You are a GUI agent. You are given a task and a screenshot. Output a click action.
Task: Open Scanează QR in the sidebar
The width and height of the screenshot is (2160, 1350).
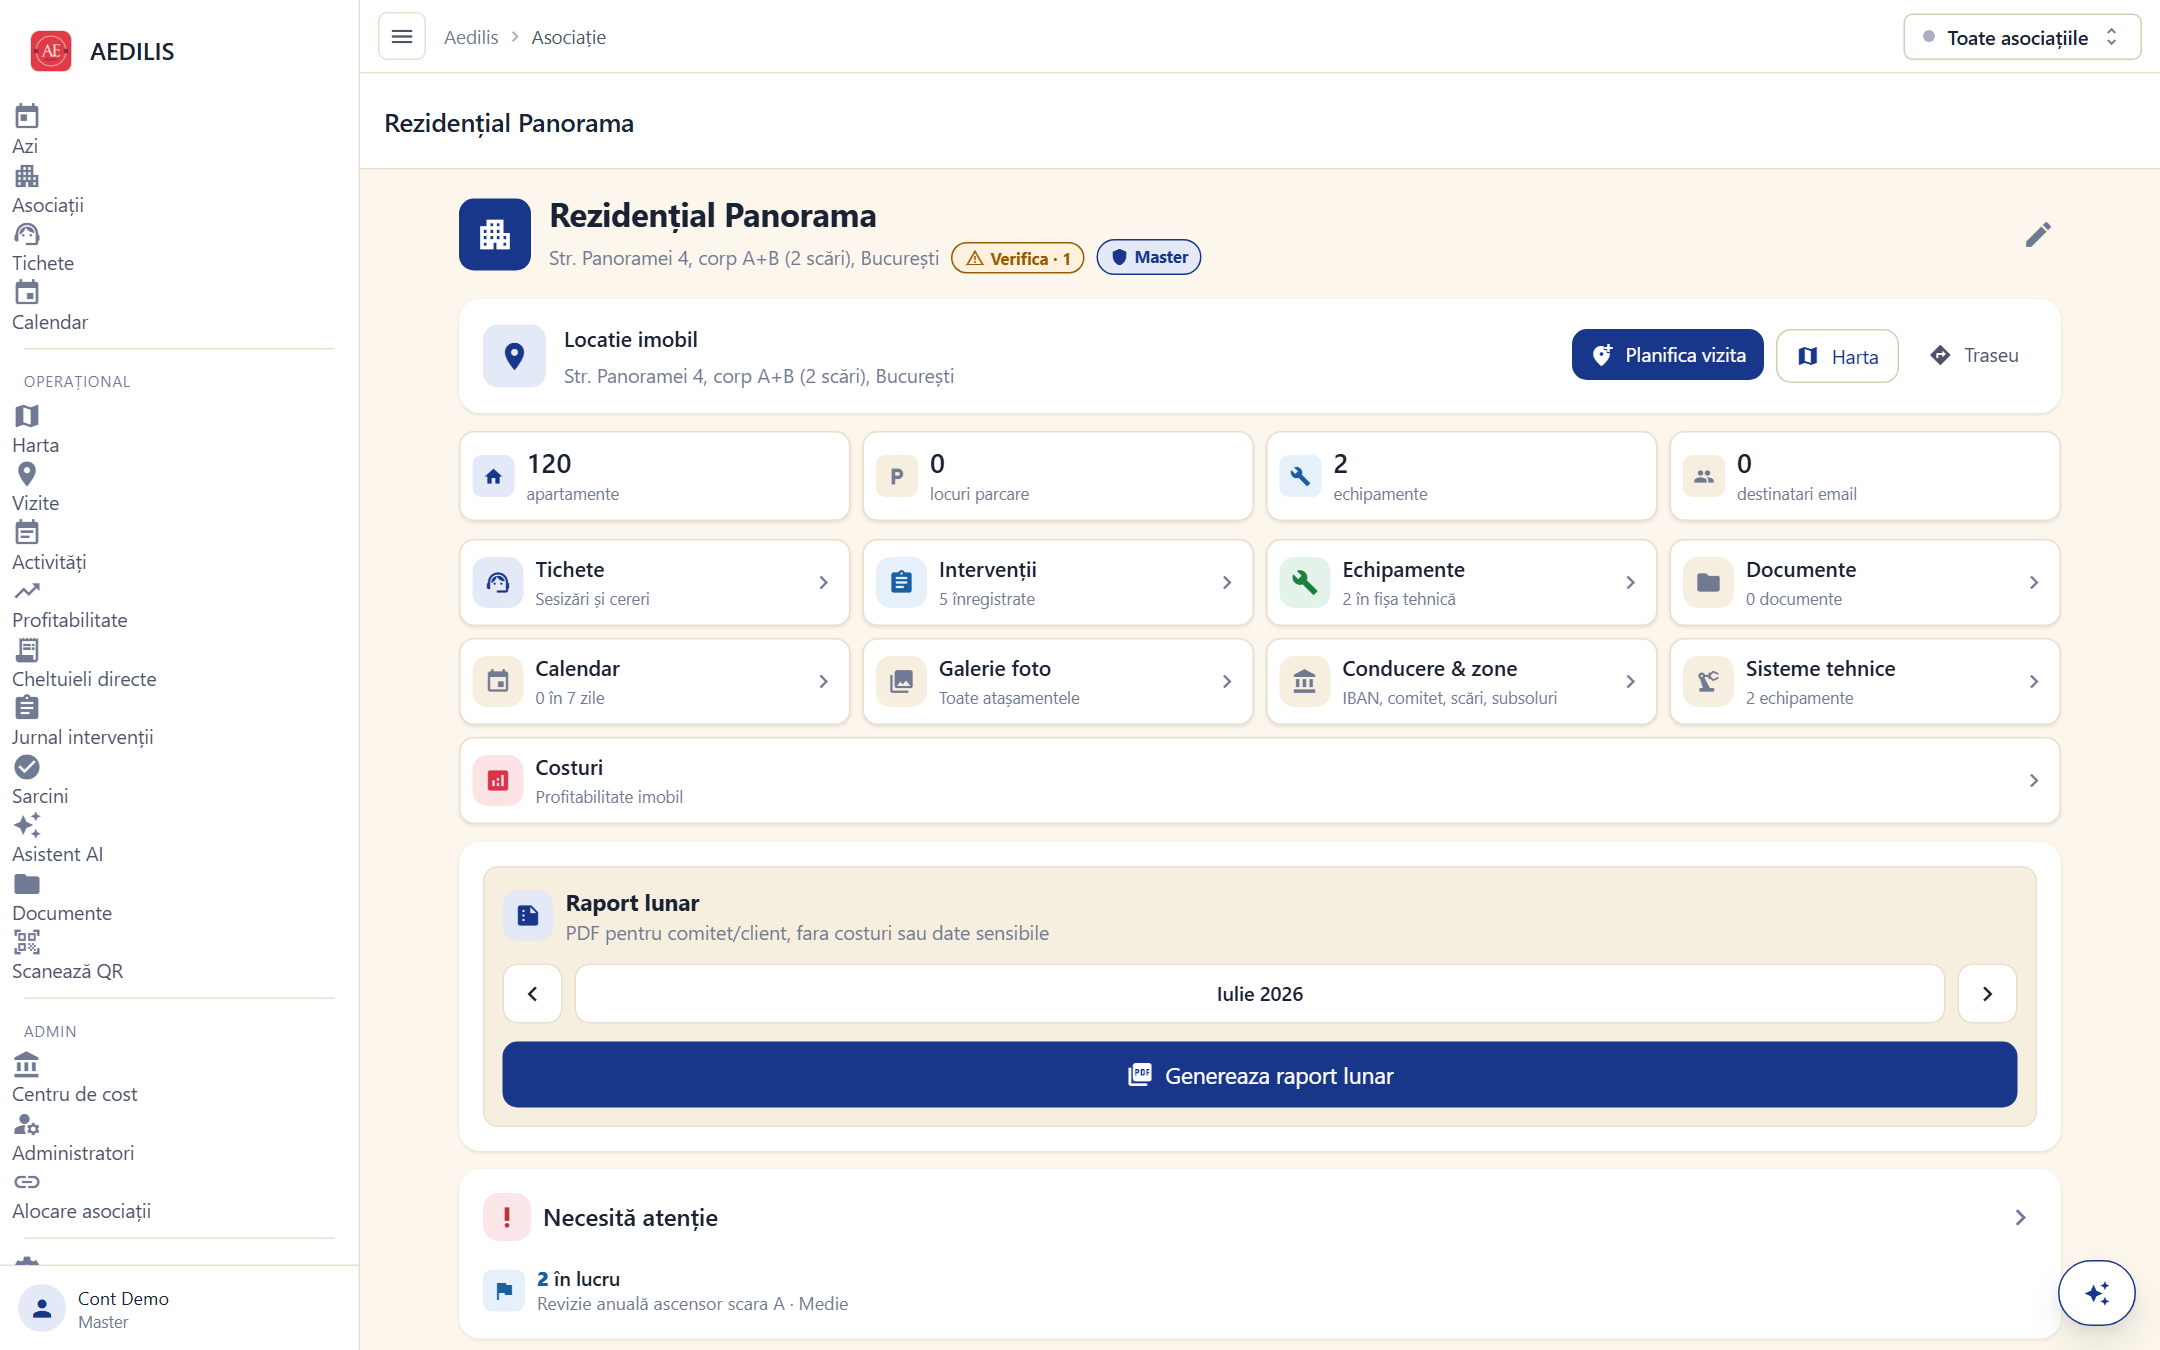[67, 956]
